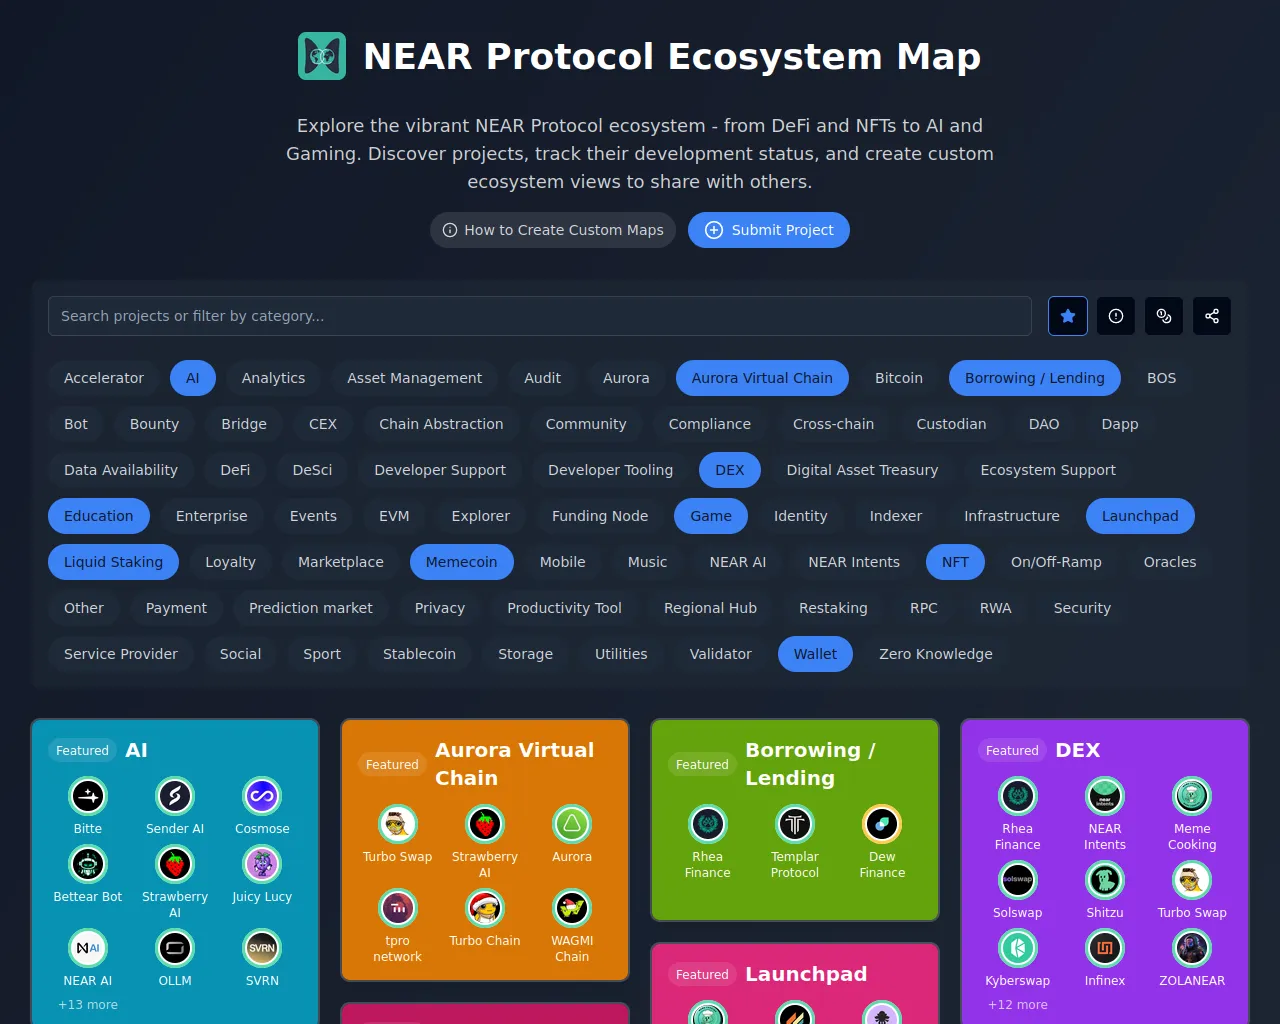
Task: Open the Templar Protocol project icon
Action: click(x=795, y=824)
